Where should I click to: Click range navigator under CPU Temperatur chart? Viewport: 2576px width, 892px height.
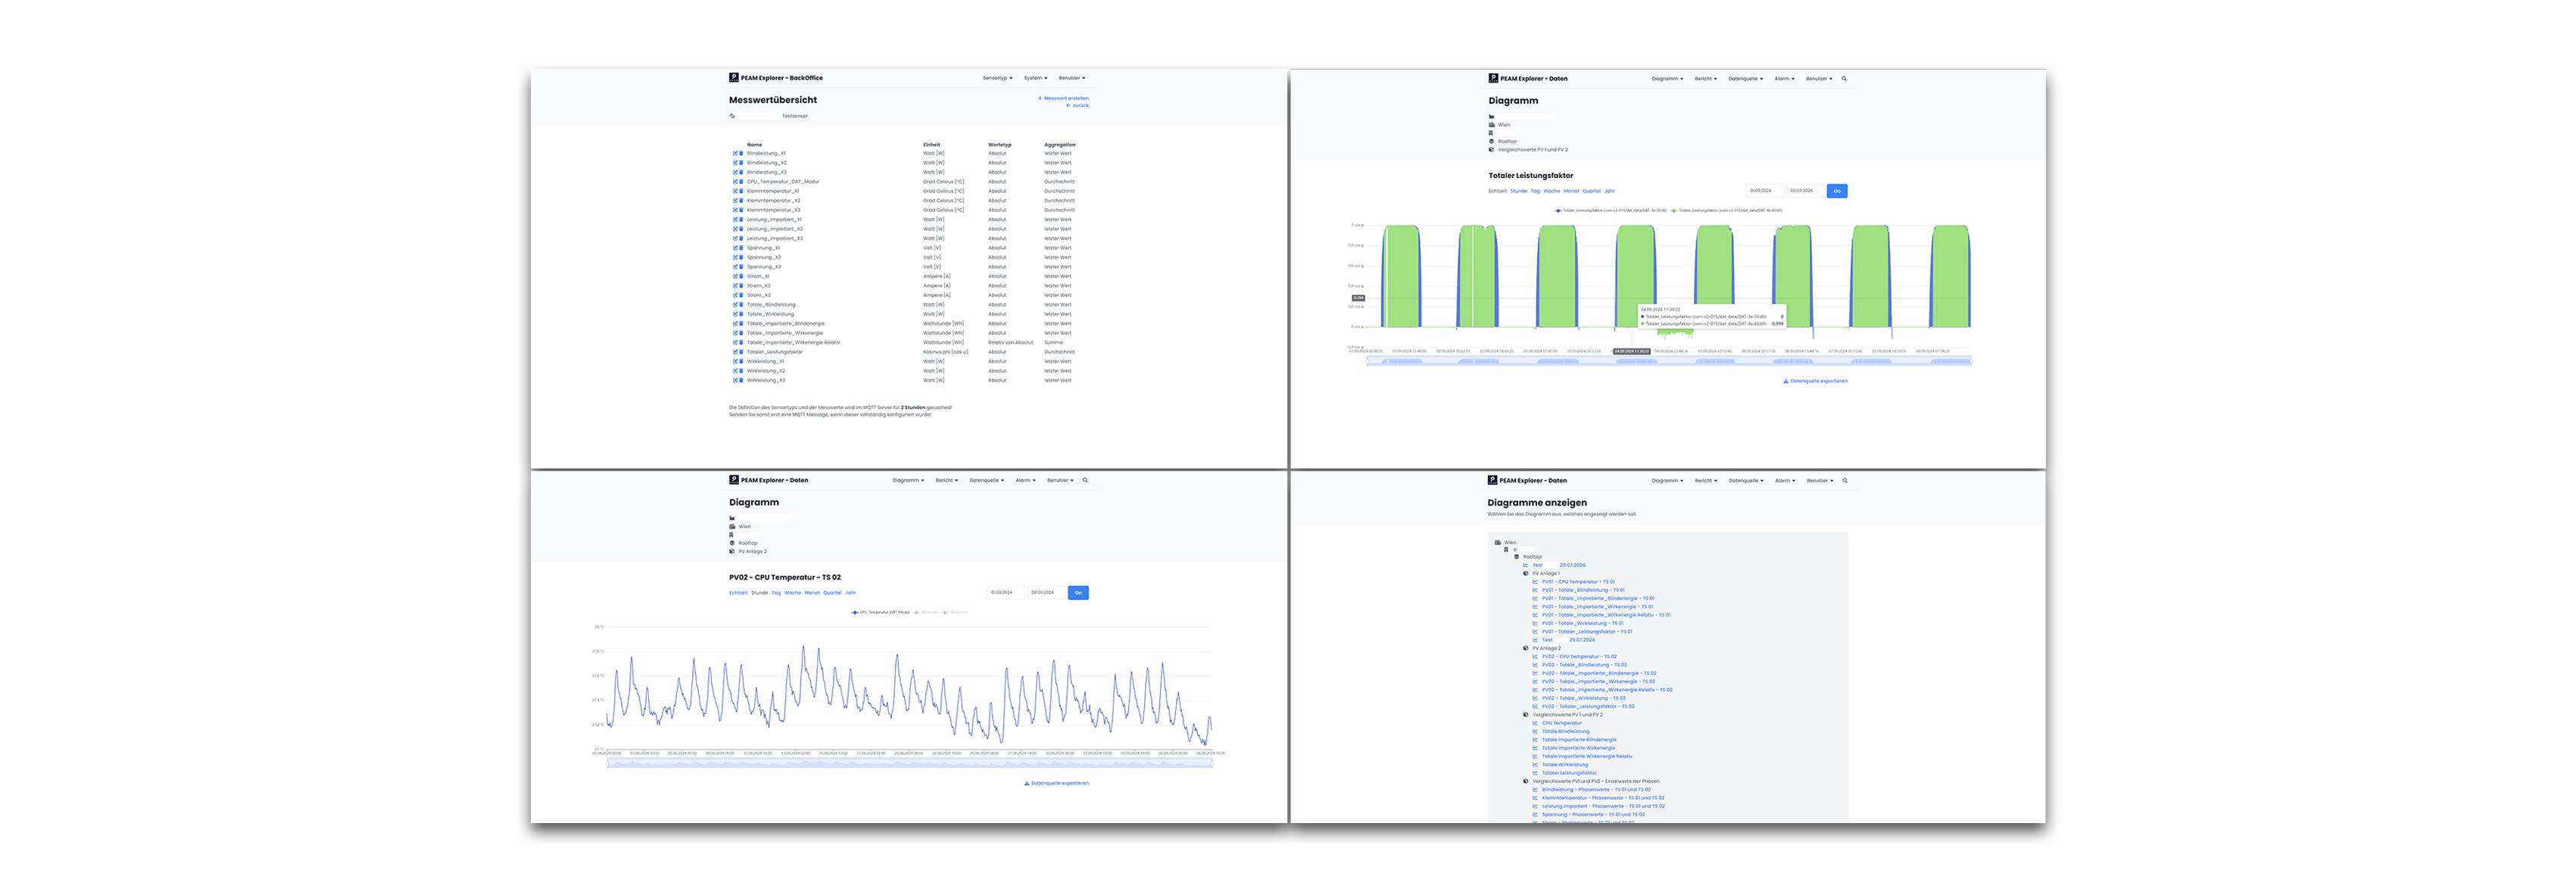click(x=910, y=763)
